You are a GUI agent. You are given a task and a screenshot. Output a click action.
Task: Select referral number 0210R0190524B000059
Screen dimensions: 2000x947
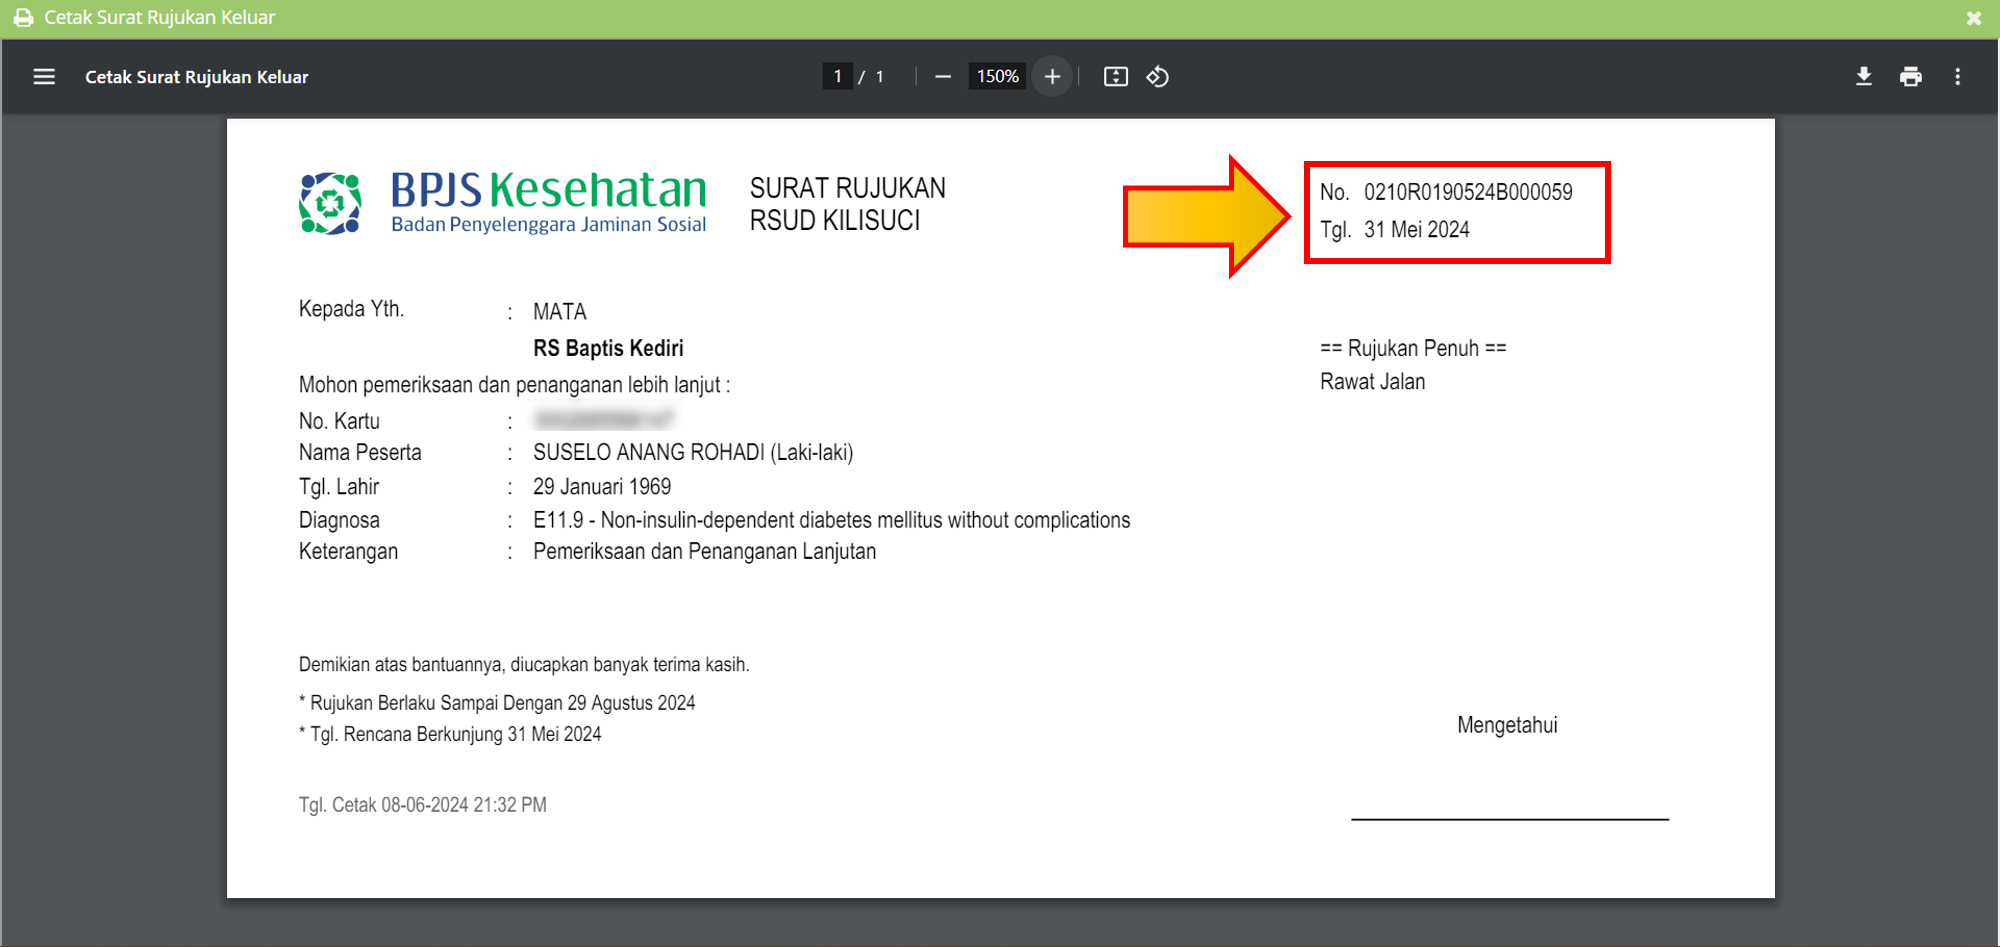(x=1468, y=192)
